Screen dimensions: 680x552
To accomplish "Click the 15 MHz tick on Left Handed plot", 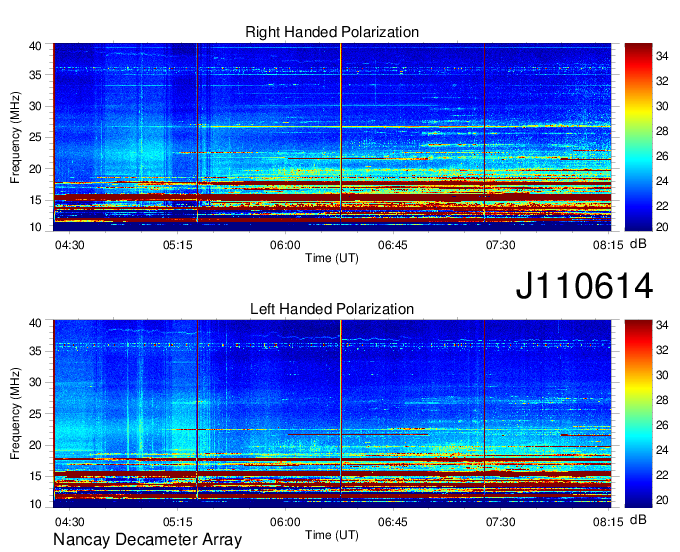I will click(x=36, y=477).
